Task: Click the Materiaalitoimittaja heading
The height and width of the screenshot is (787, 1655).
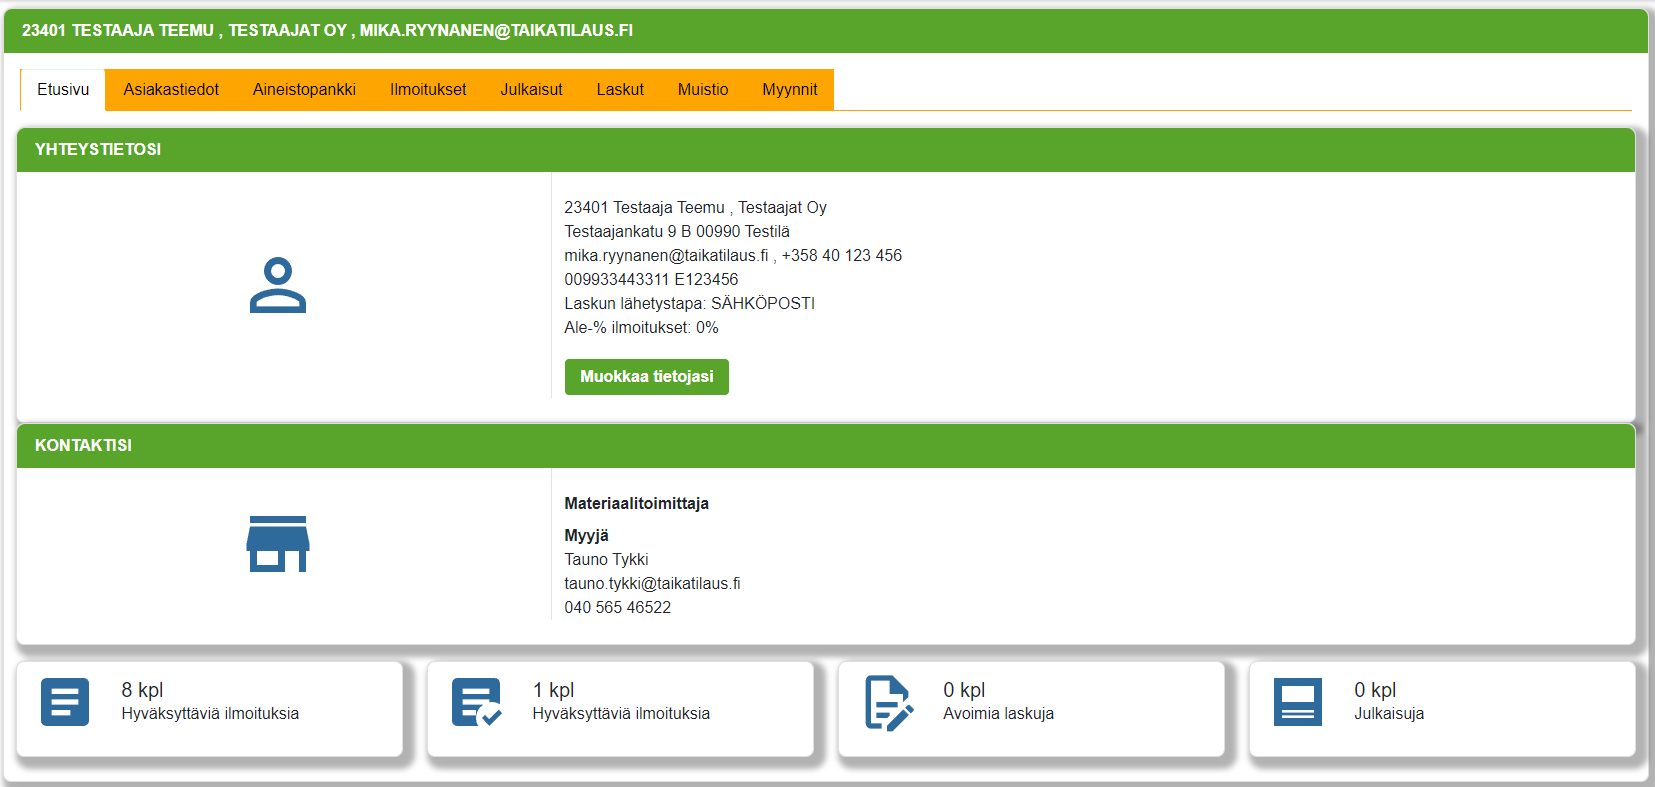Action: point(636,504)
